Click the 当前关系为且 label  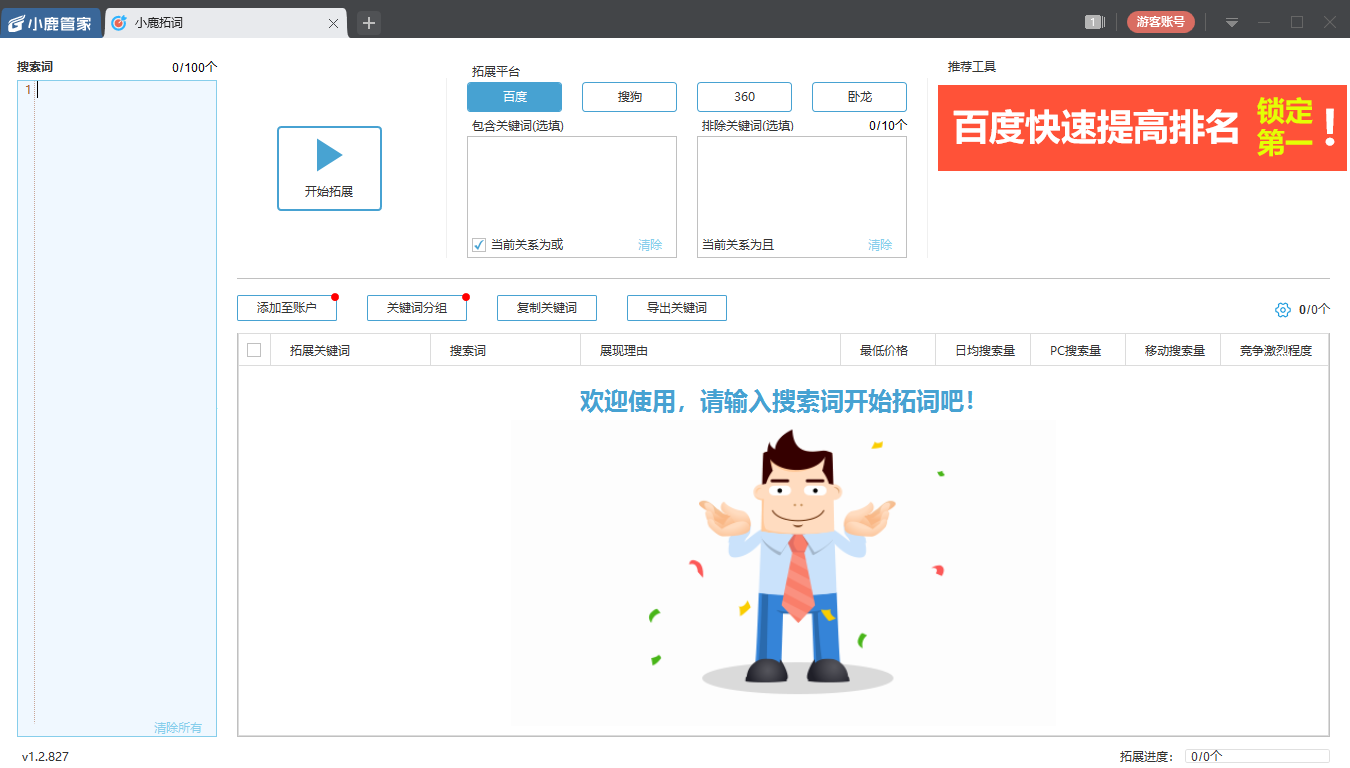coord(738,245)
